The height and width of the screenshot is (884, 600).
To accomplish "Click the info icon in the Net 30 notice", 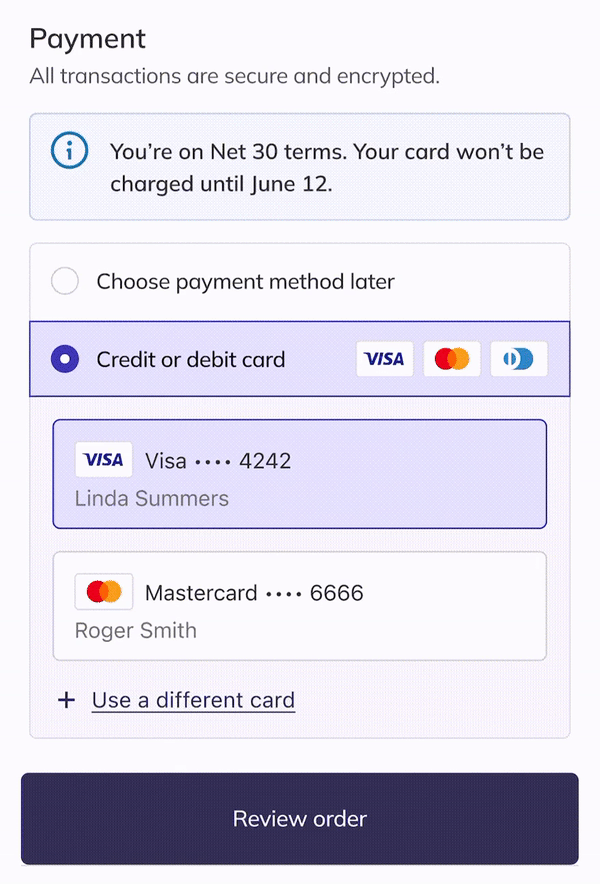I will pyautogui.click(x=69, y=152).
